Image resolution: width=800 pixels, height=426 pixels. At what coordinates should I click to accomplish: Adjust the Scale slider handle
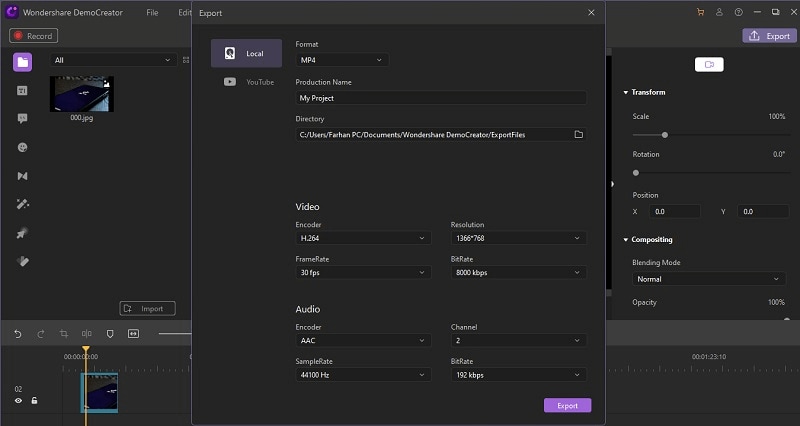point(665,135)
